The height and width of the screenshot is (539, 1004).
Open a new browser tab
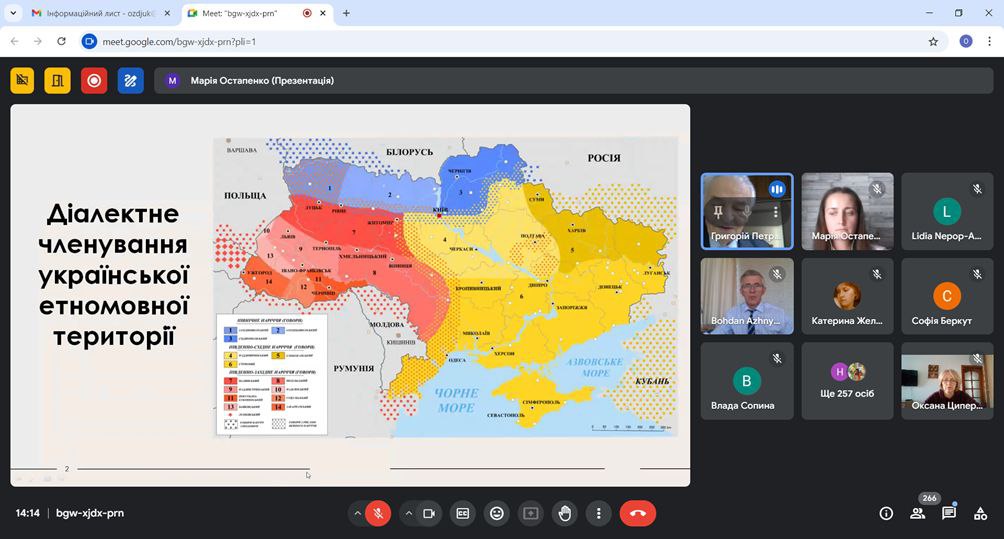click(346, 13)
